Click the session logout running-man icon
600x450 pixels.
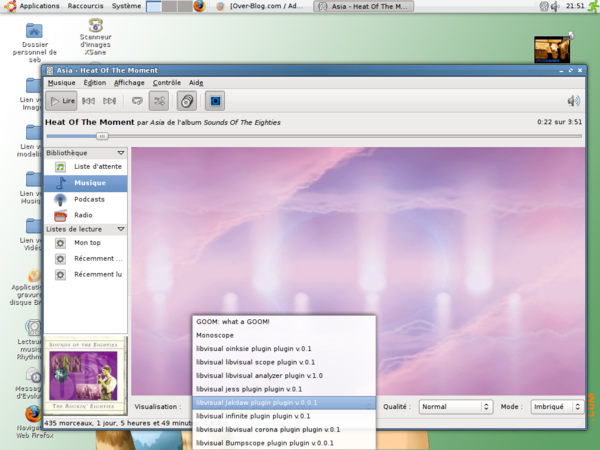[x=593, y=6]
